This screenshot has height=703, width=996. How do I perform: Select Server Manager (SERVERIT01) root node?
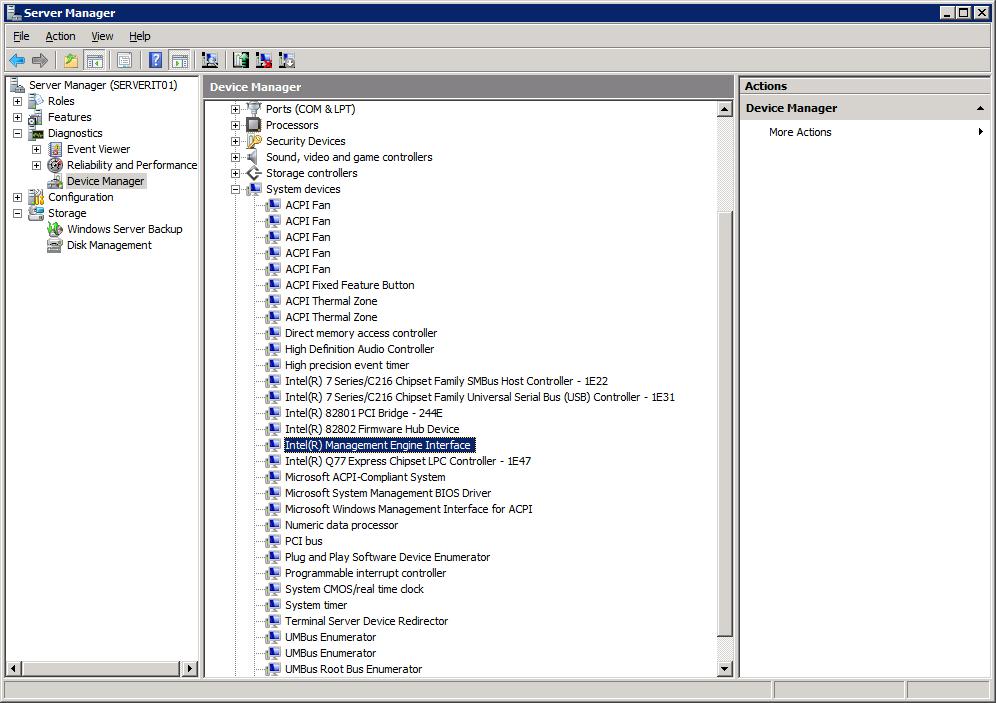103,85
